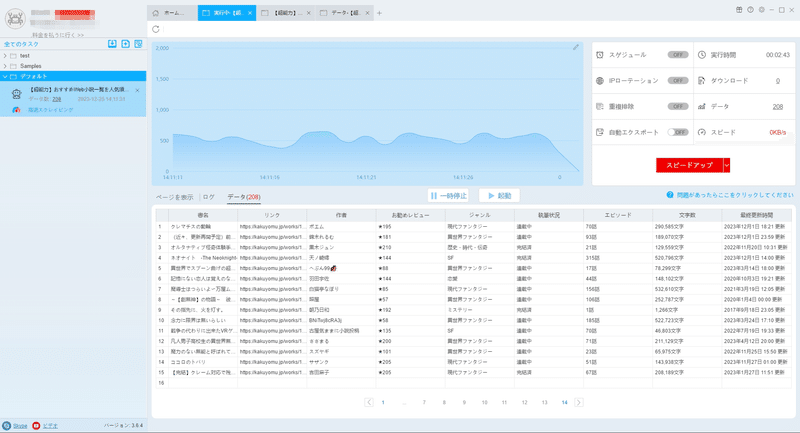Toggle the 自動エクスポート switch

pos(678,132)
